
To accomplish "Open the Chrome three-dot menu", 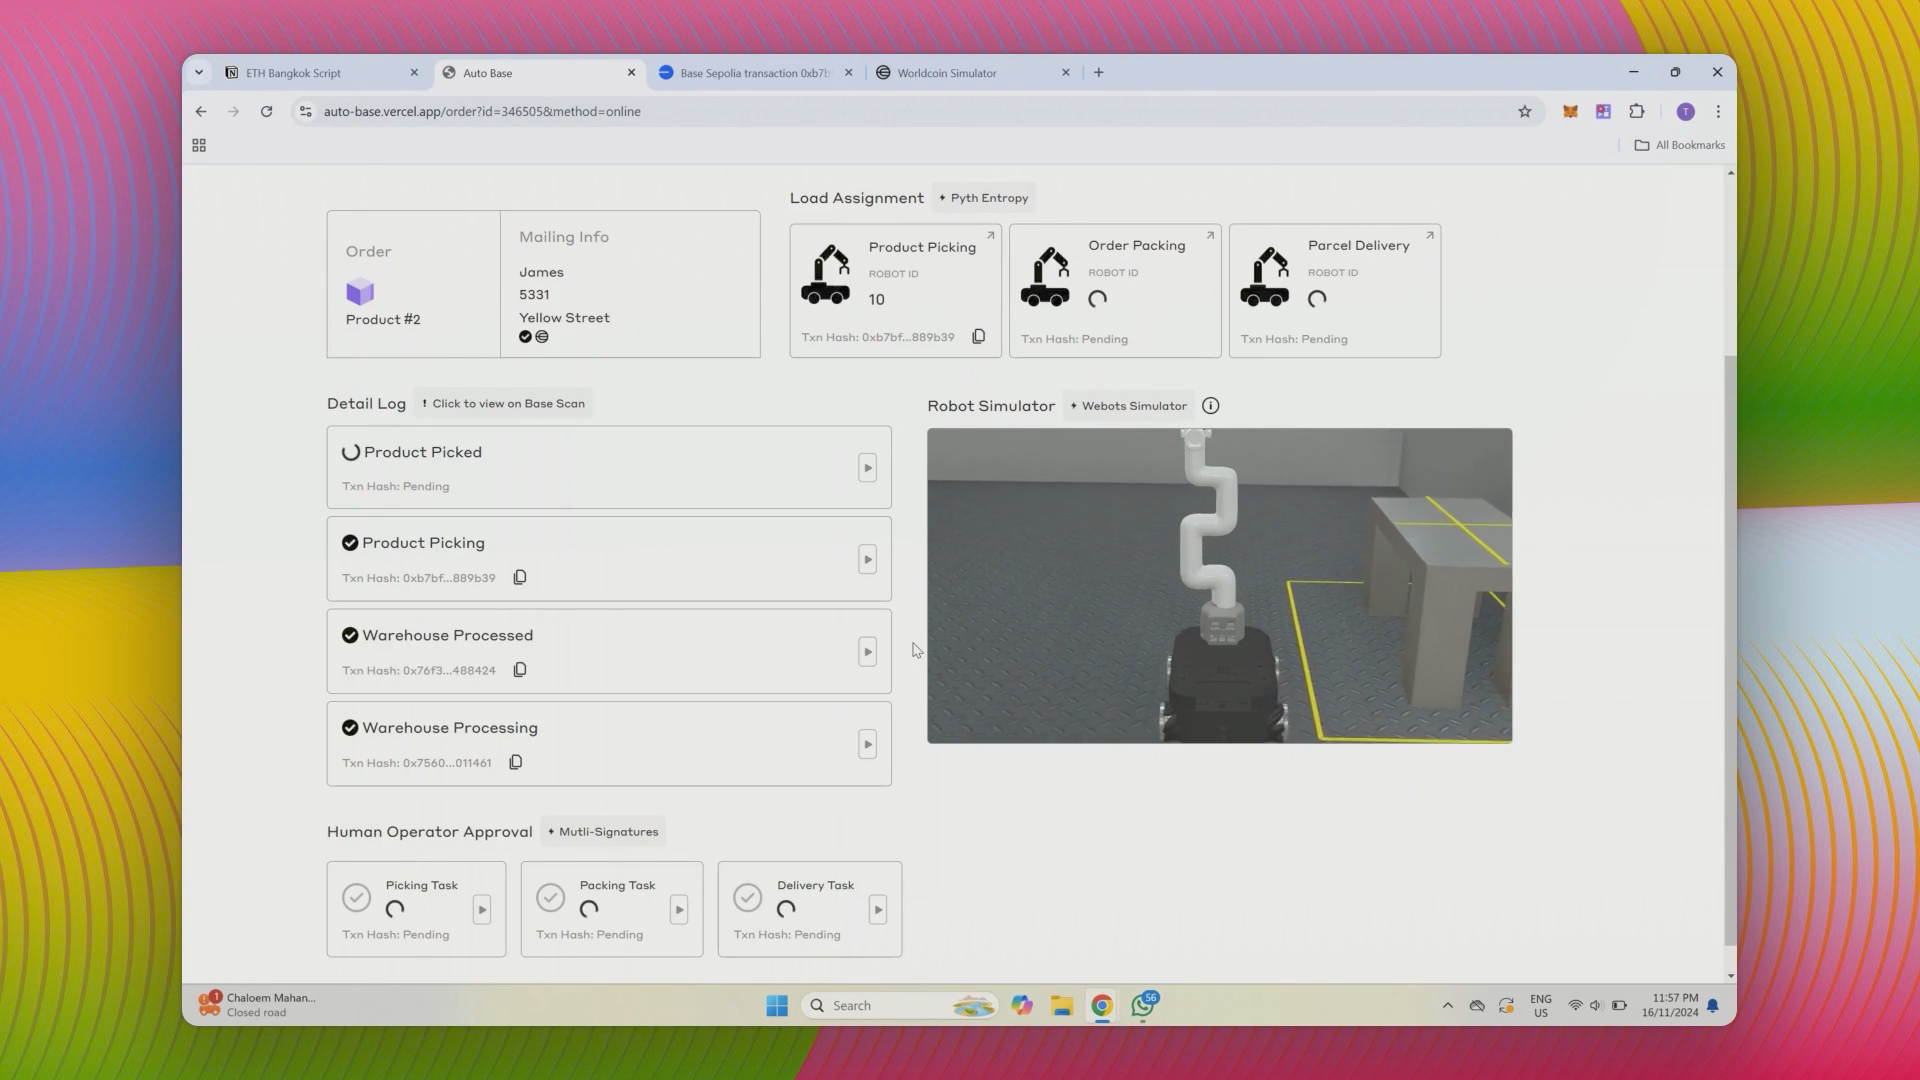I will [x=1718, y=112].
